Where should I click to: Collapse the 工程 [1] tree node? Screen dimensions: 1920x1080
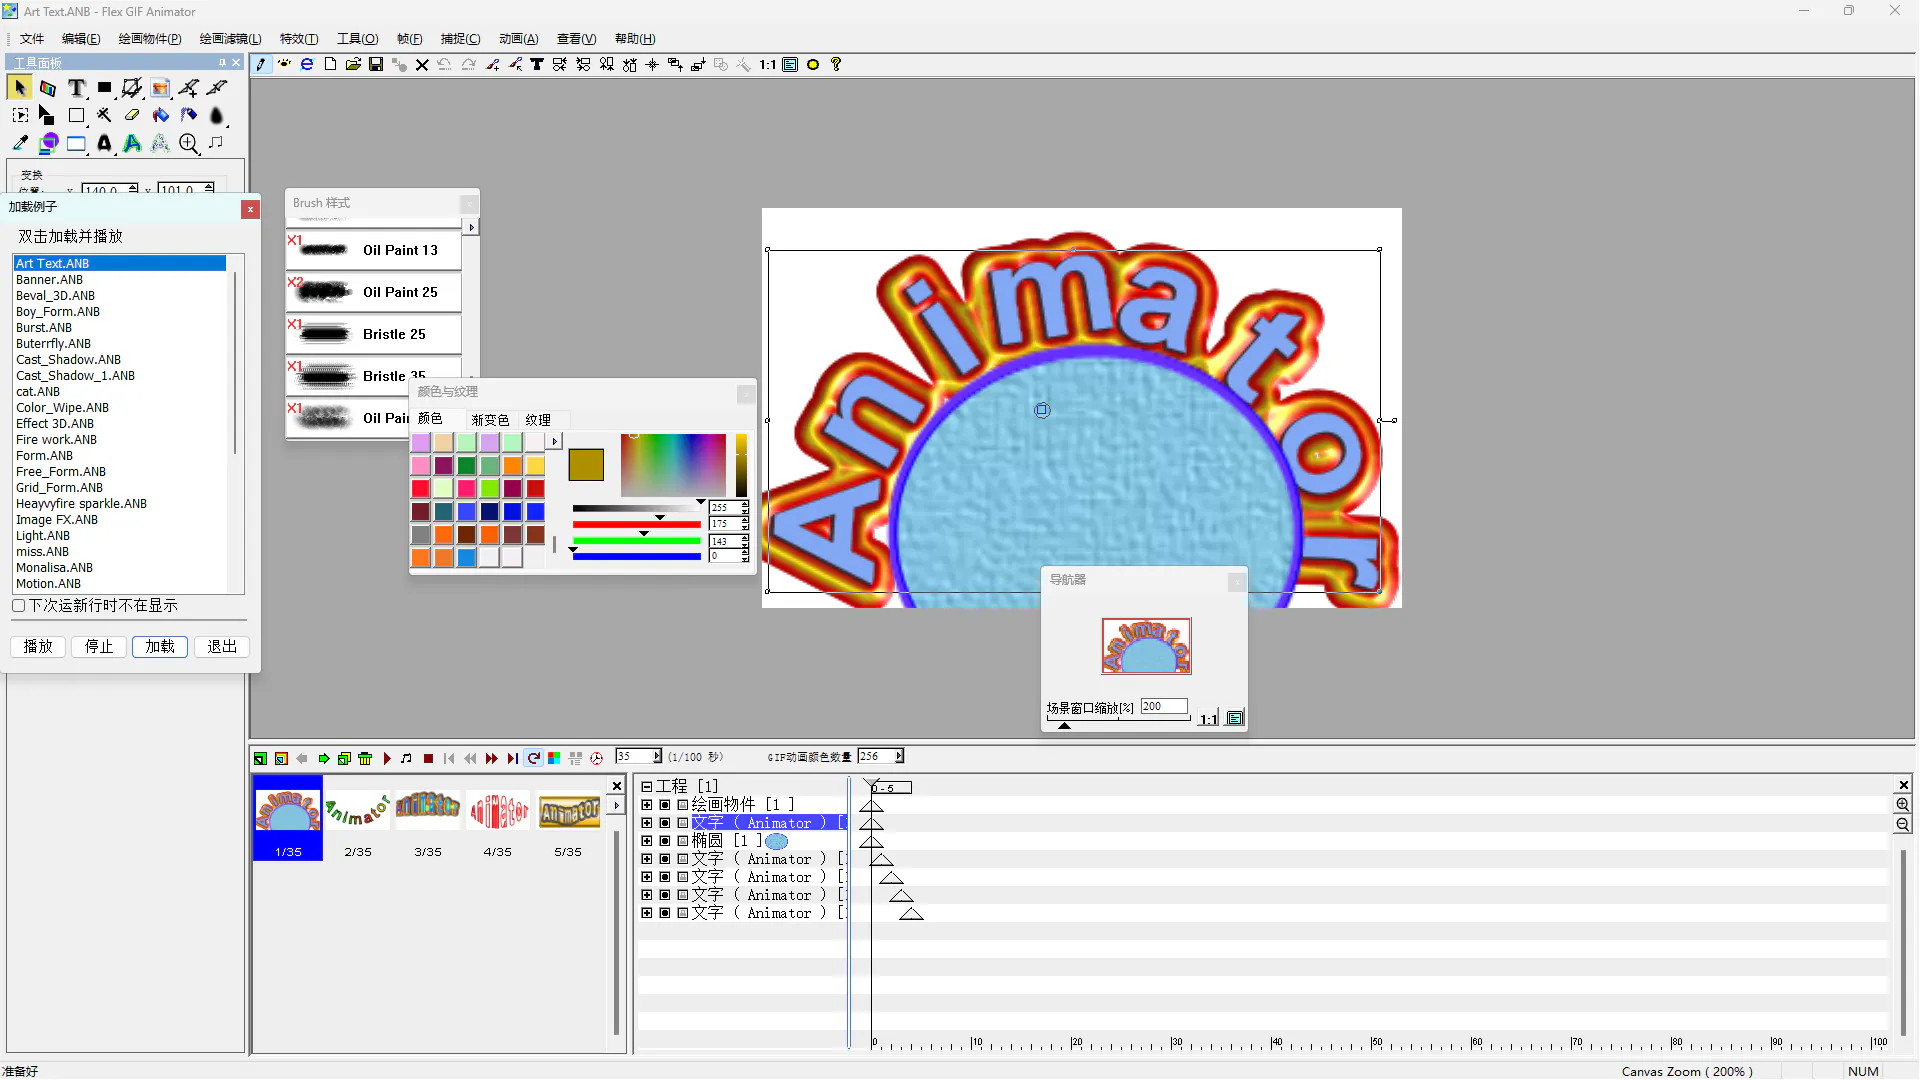pyautogui.click(x=647, y=787)
